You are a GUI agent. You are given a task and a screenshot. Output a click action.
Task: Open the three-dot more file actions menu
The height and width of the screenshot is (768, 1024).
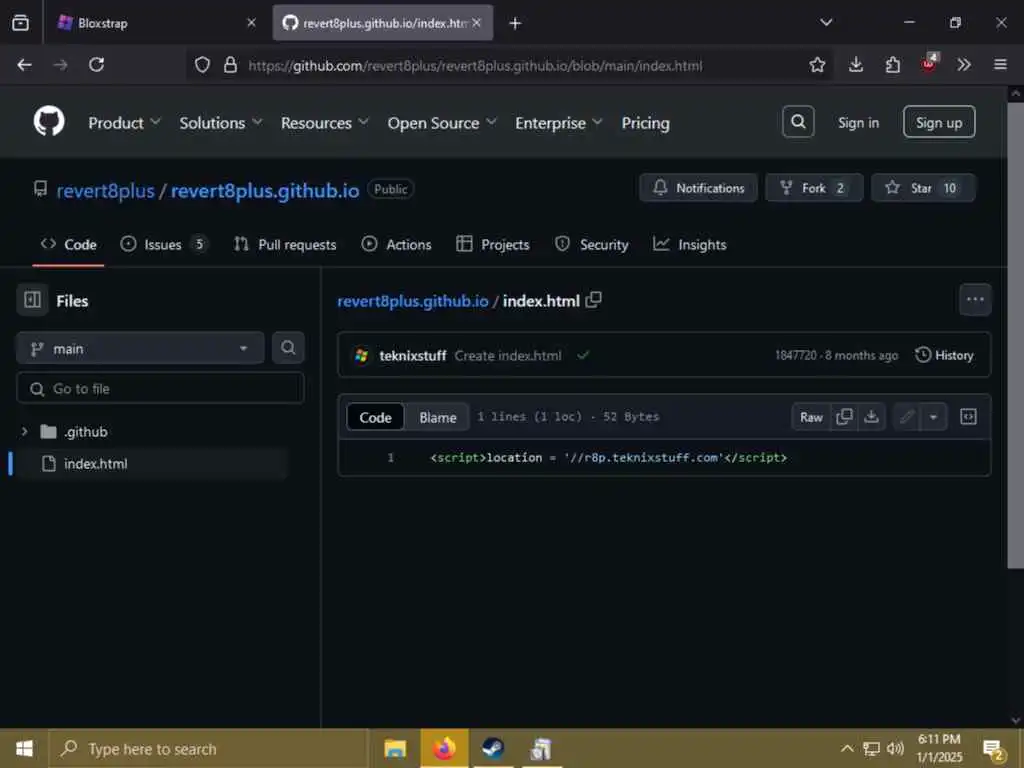click(x=975, y=299)
